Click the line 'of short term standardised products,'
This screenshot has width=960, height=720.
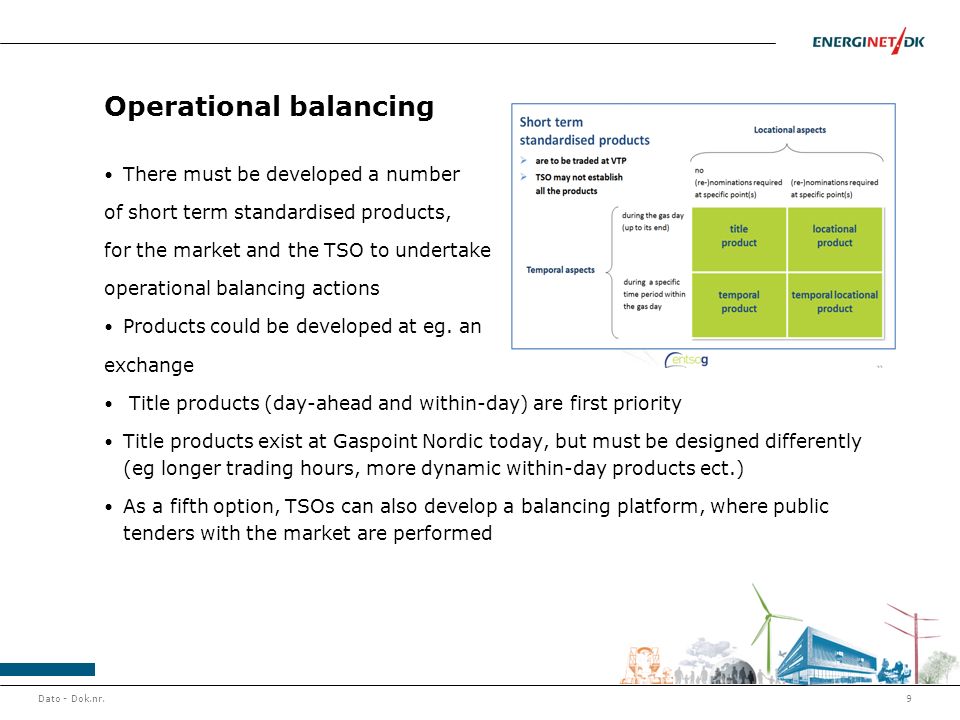(277, 212)
